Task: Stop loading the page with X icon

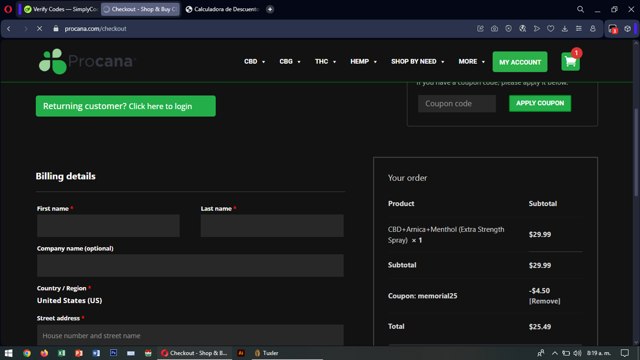Action: (40, 29)
